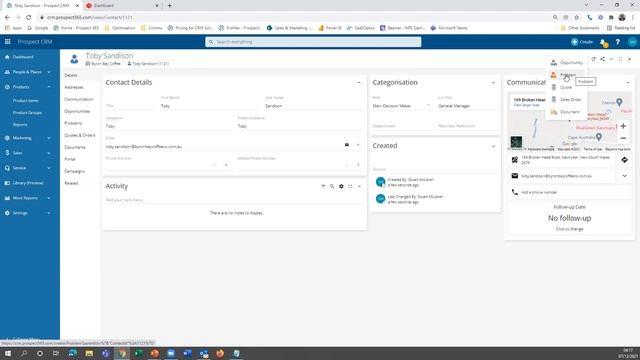Click the send email icon beside Email
The height and width of the screenshot is (360, 640).
[347, 145]
